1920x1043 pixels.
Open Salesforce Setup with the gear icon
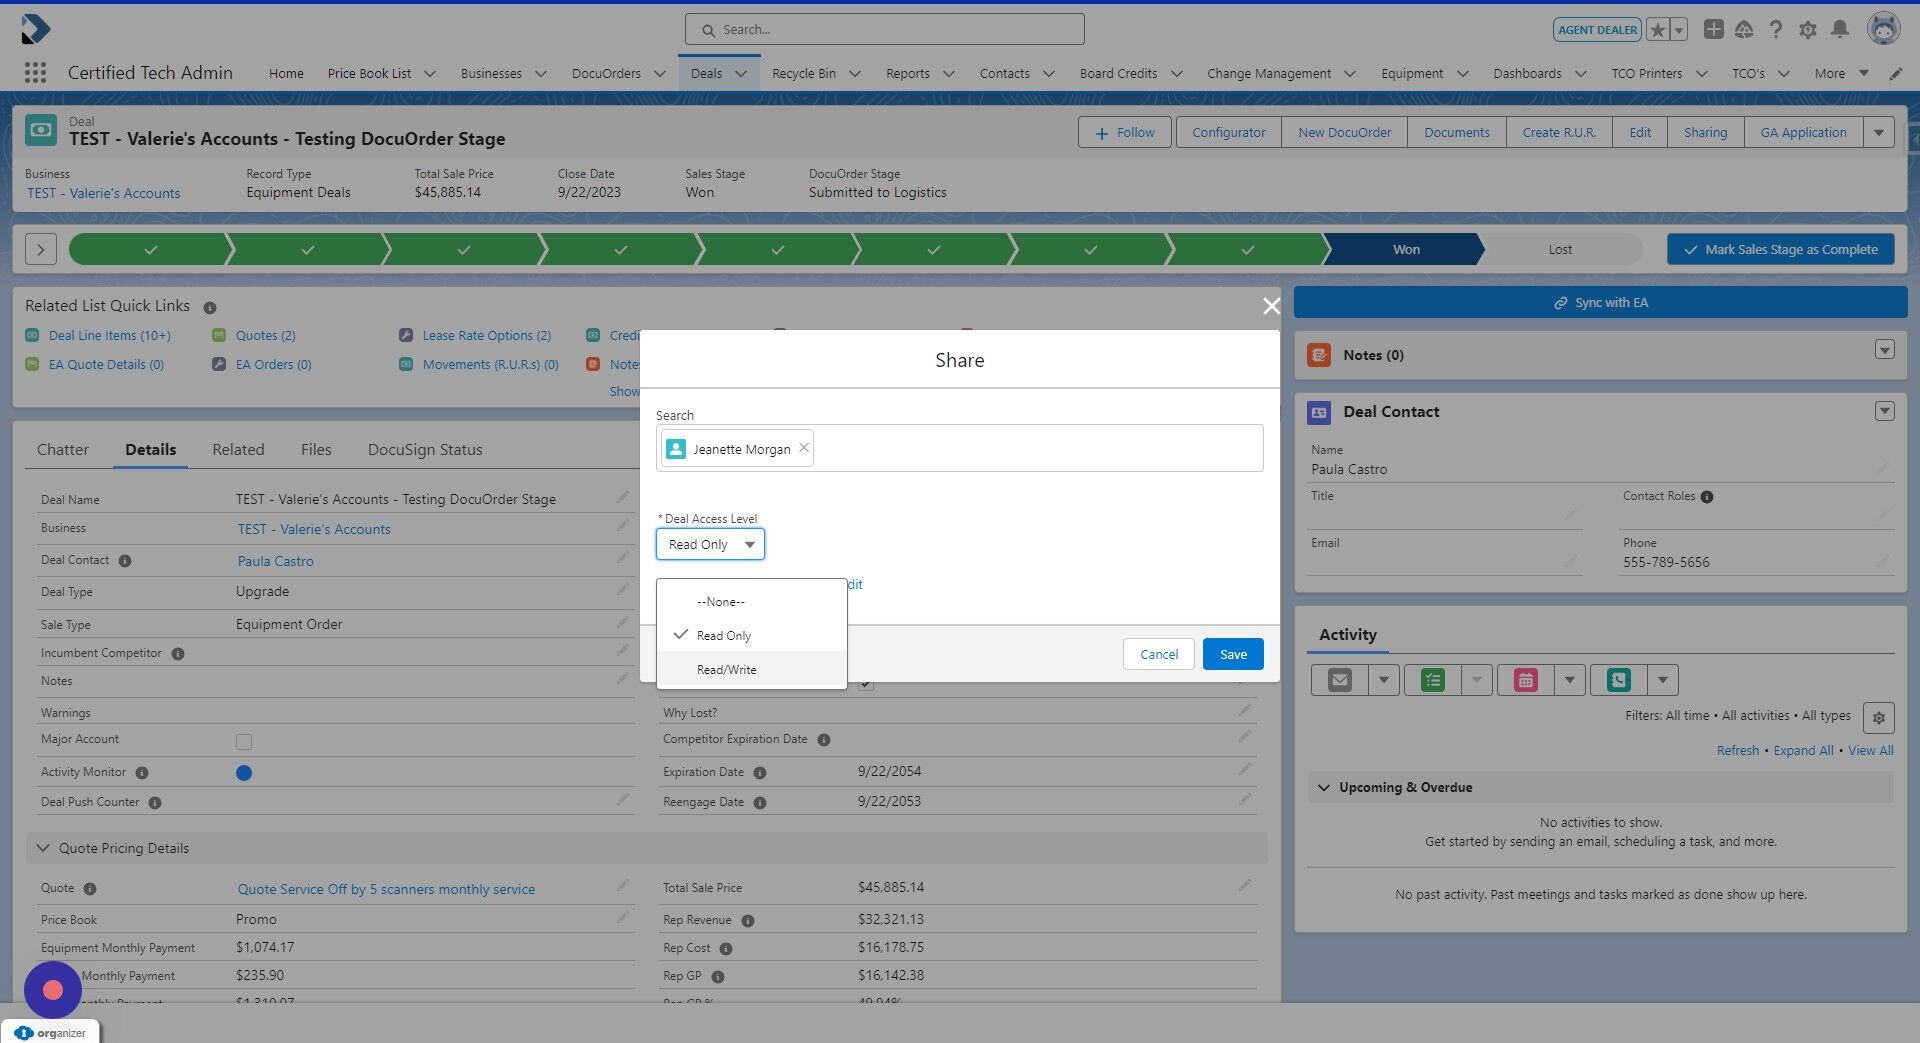[x=1808, y=29]
